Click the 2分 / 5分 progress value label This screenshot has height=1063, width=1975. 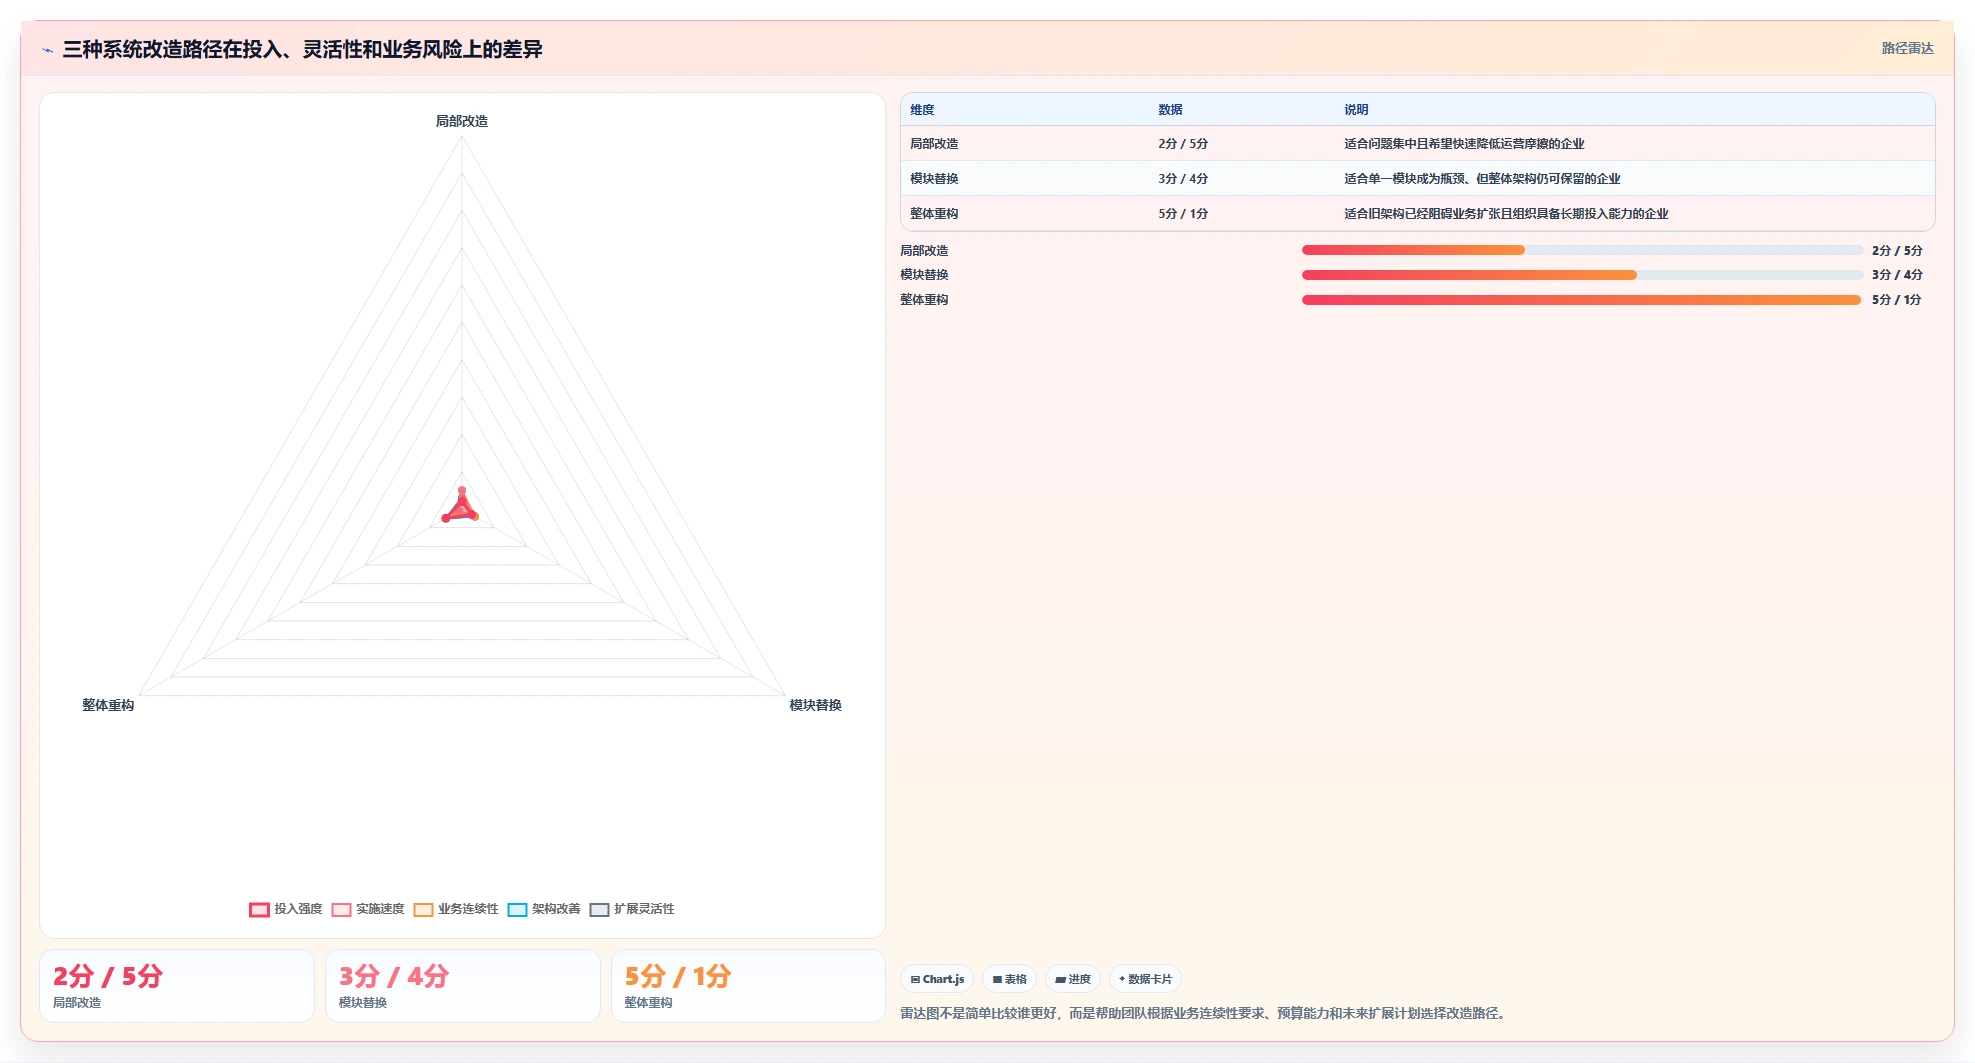tap(1897, 251)
